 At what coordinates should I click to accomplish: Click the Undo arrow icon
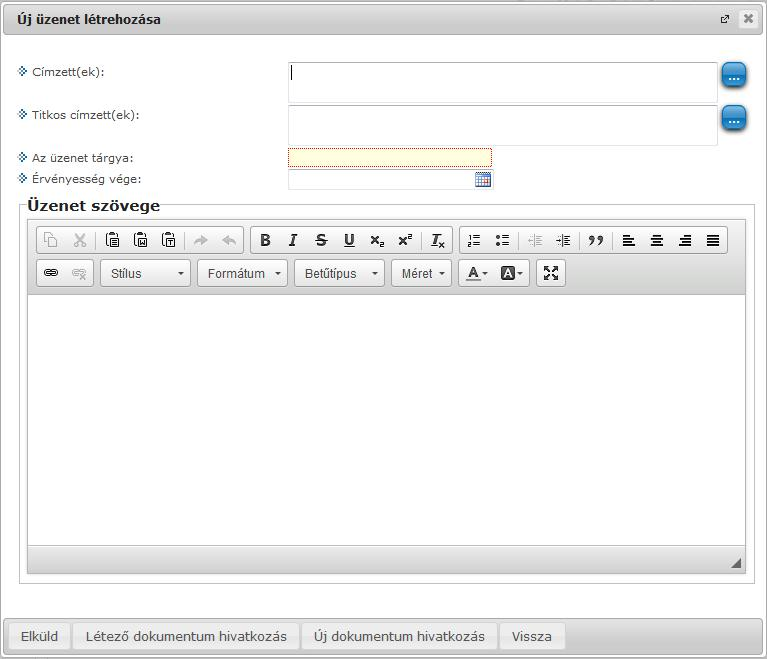point(229,240)
